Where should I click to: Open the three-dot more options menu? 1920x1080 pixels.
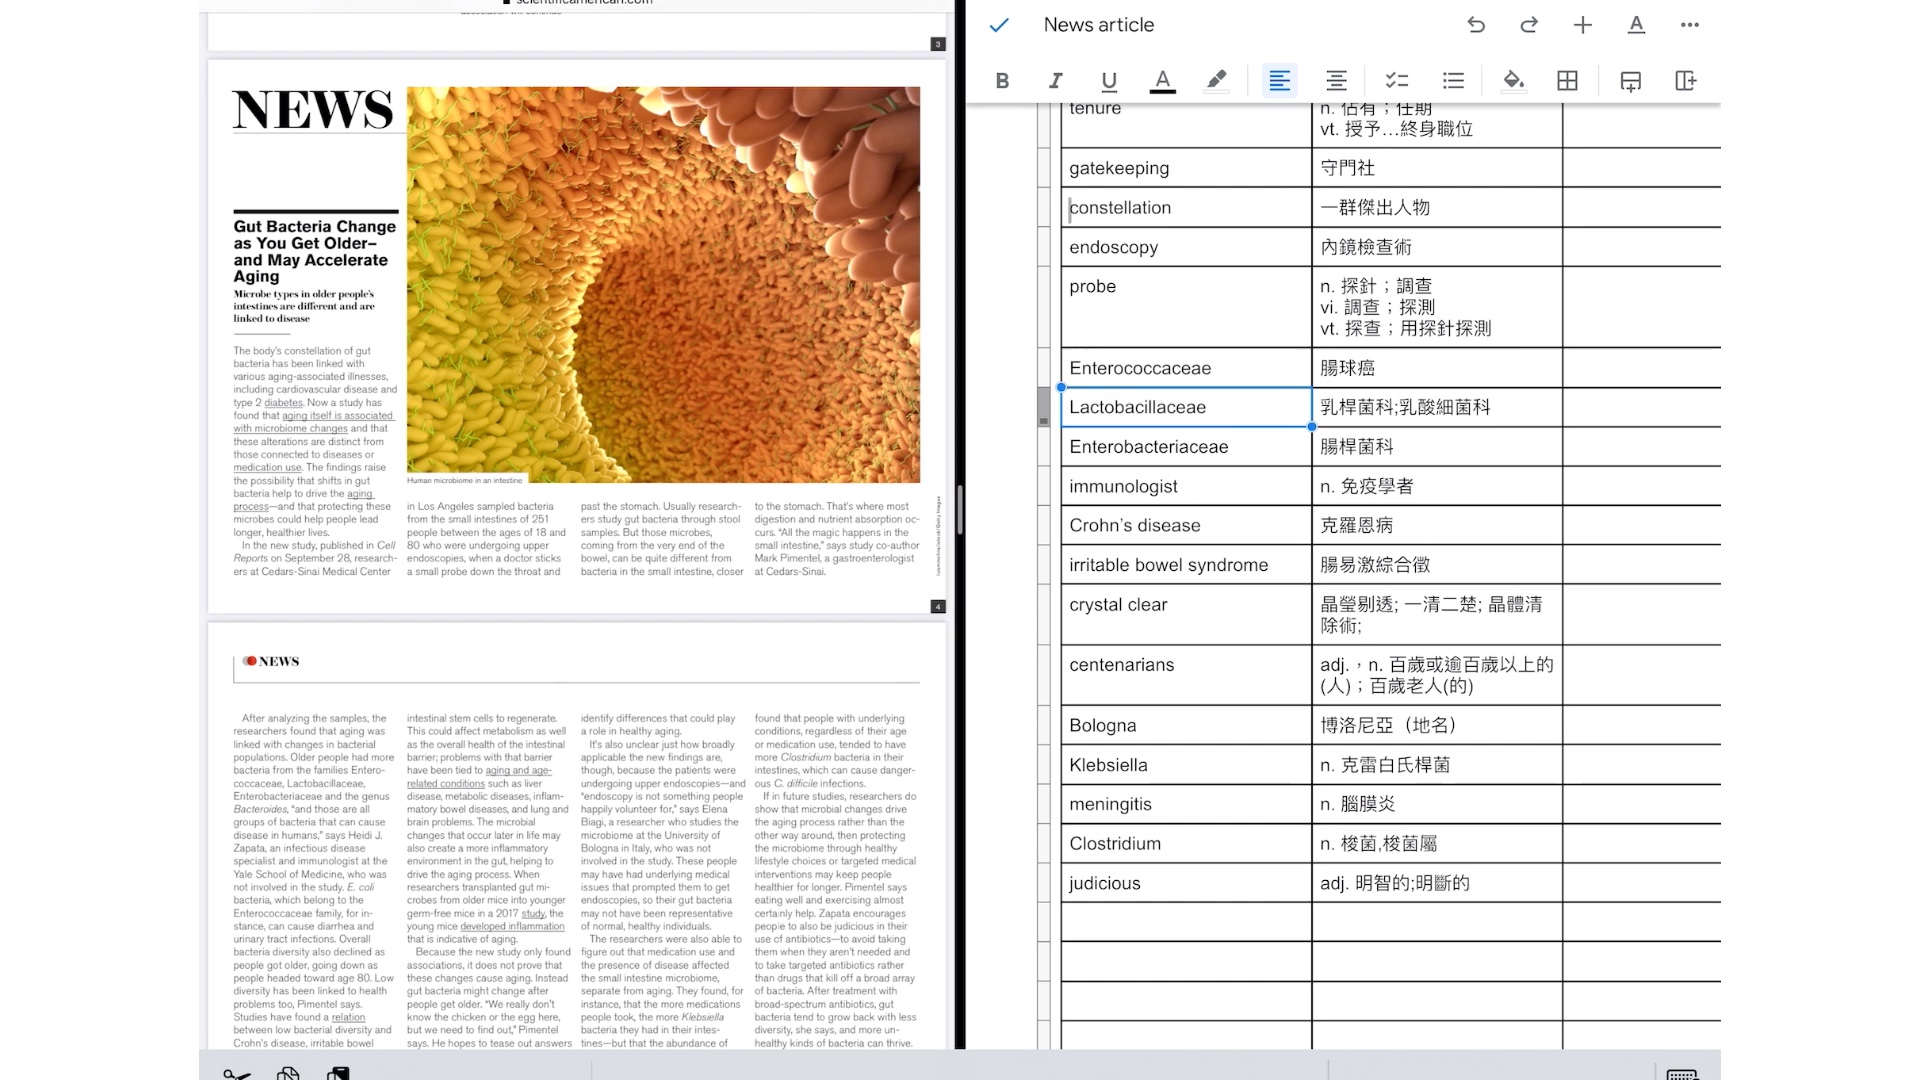click(1690, 25)
